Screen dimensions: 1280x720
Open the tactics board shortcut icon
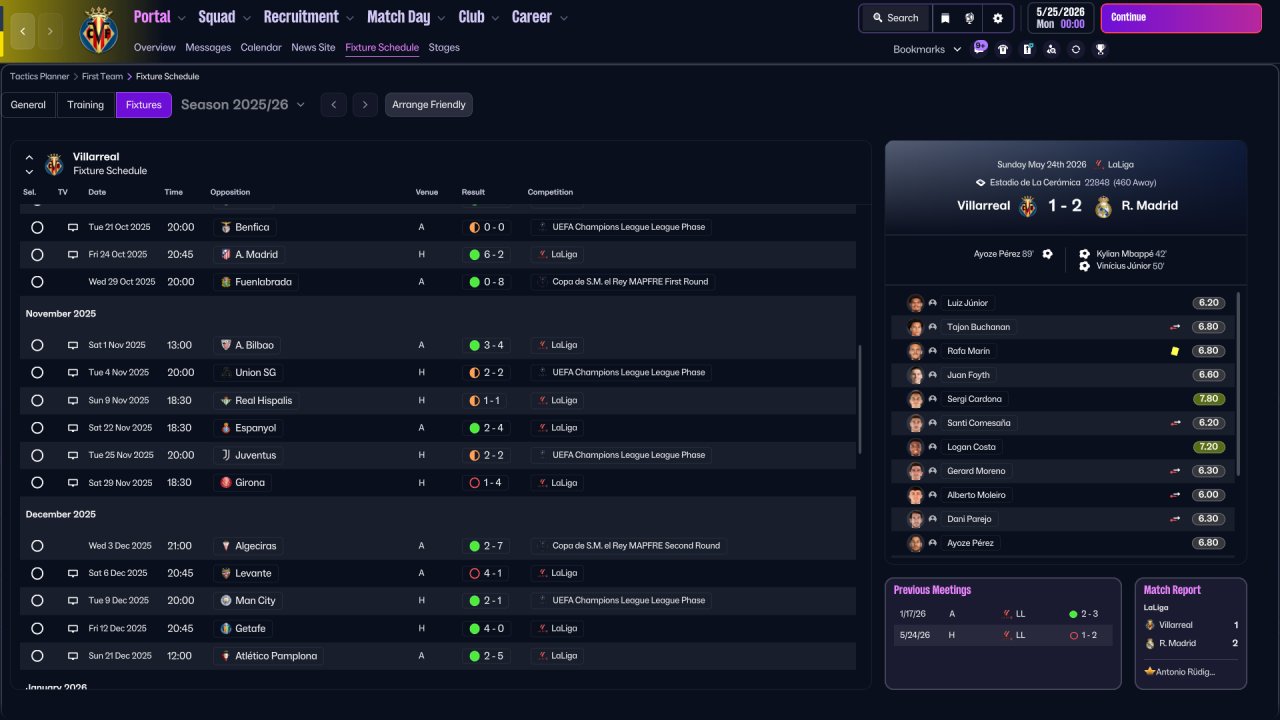(x=1027, y=49)
